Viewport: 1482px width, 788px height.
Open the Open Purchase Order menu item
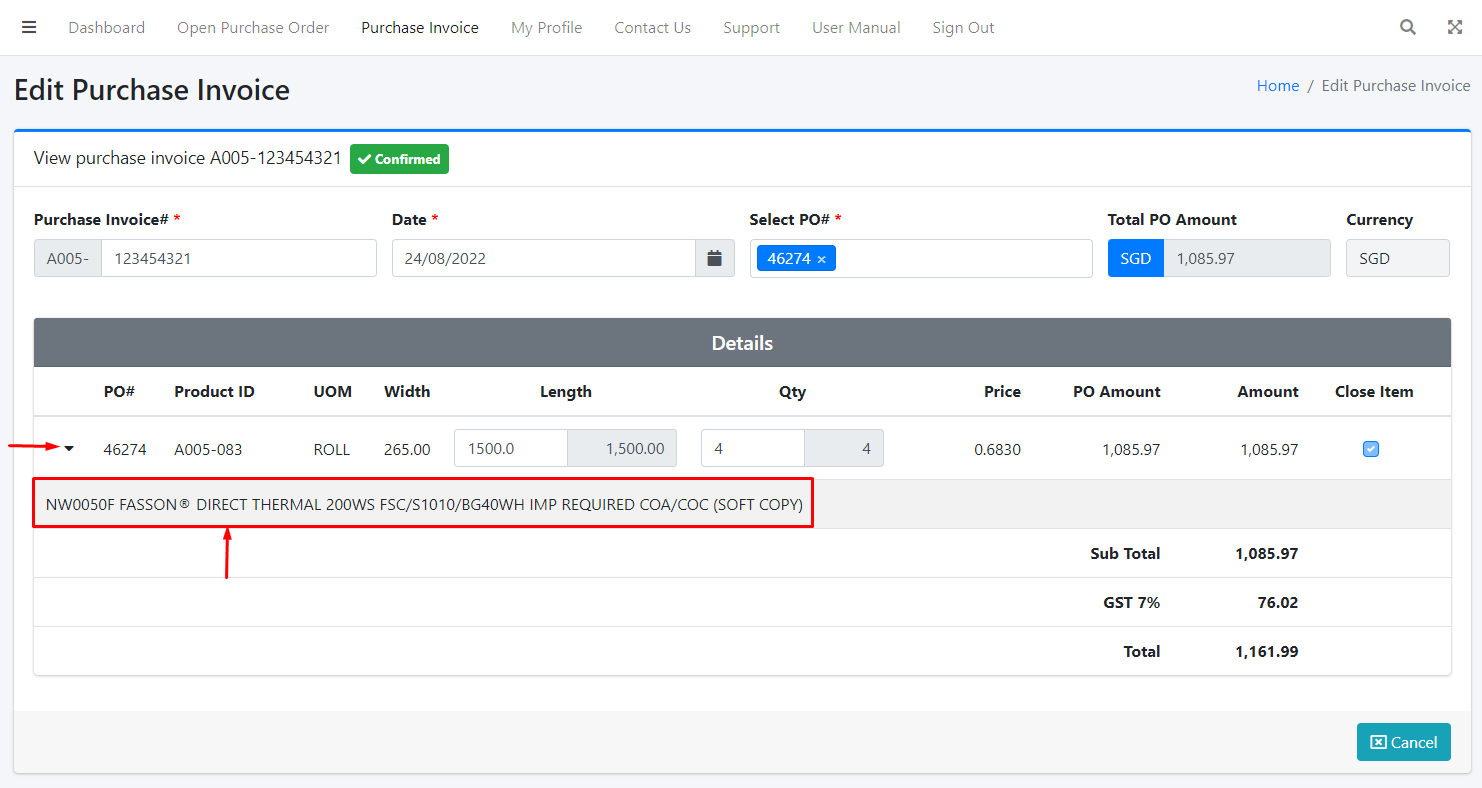[253, 28]
